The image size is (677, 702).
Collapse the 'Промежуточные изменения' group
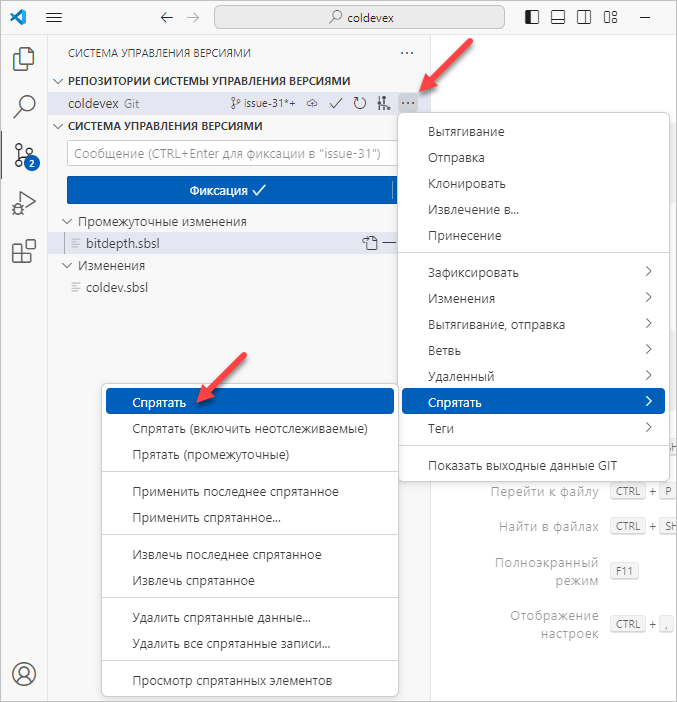67,221
